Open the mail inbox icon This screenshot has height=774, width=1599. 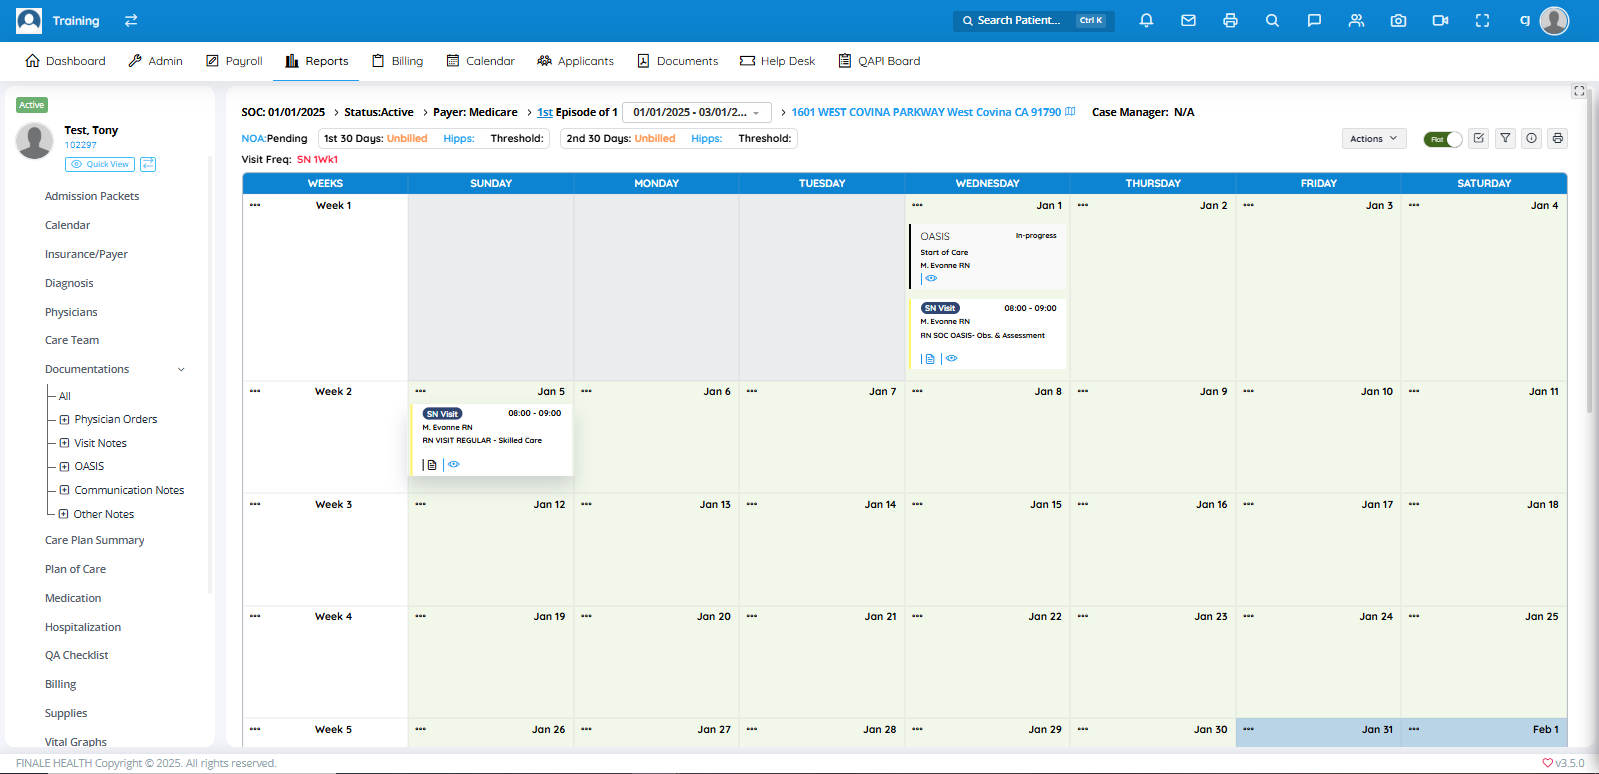pos(1188,20)
